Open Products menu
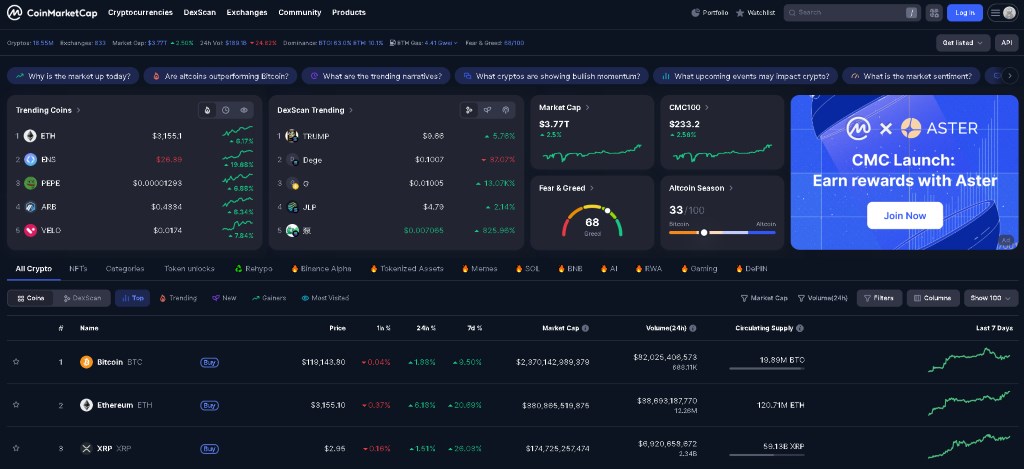 (x=349, y=12)
